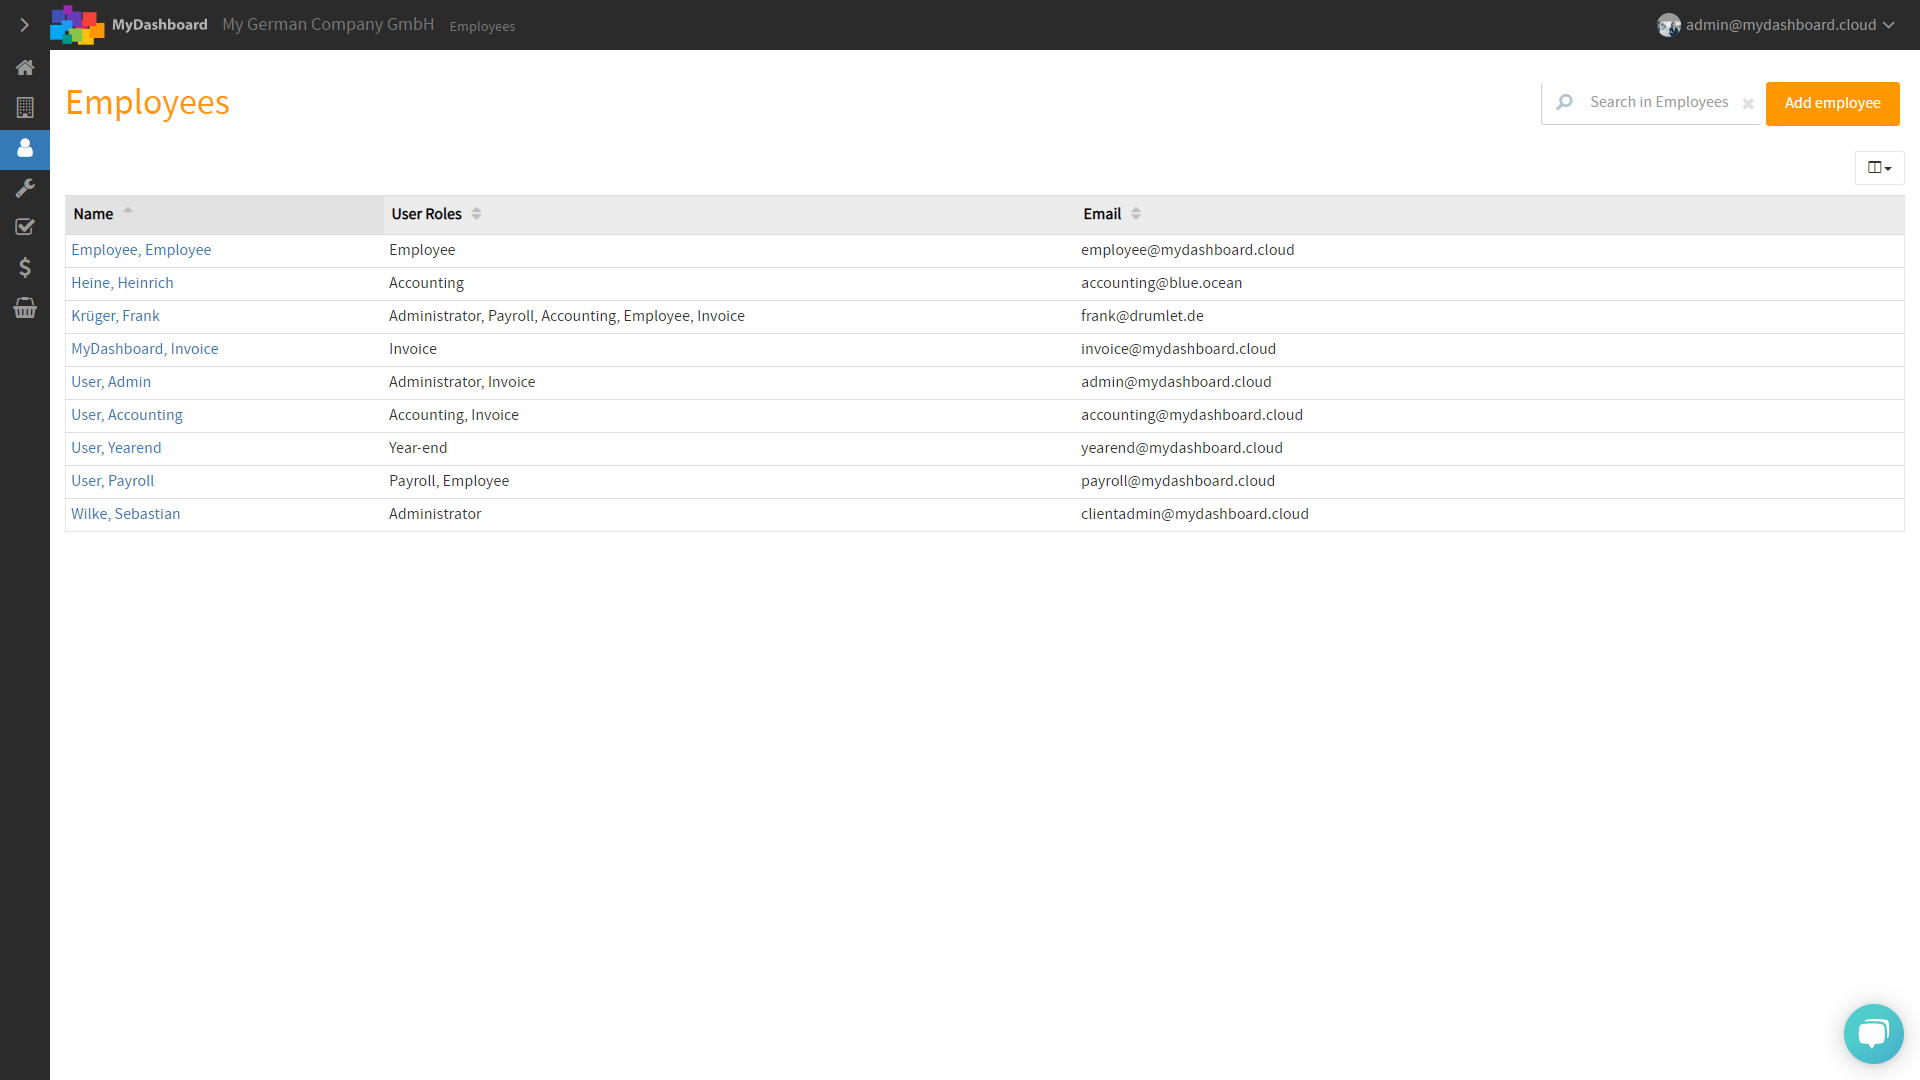This screenshot has height=1080, width=1920.
Task: Open the checkmark tasks icon in sidebar
Action: click(25, 227)
